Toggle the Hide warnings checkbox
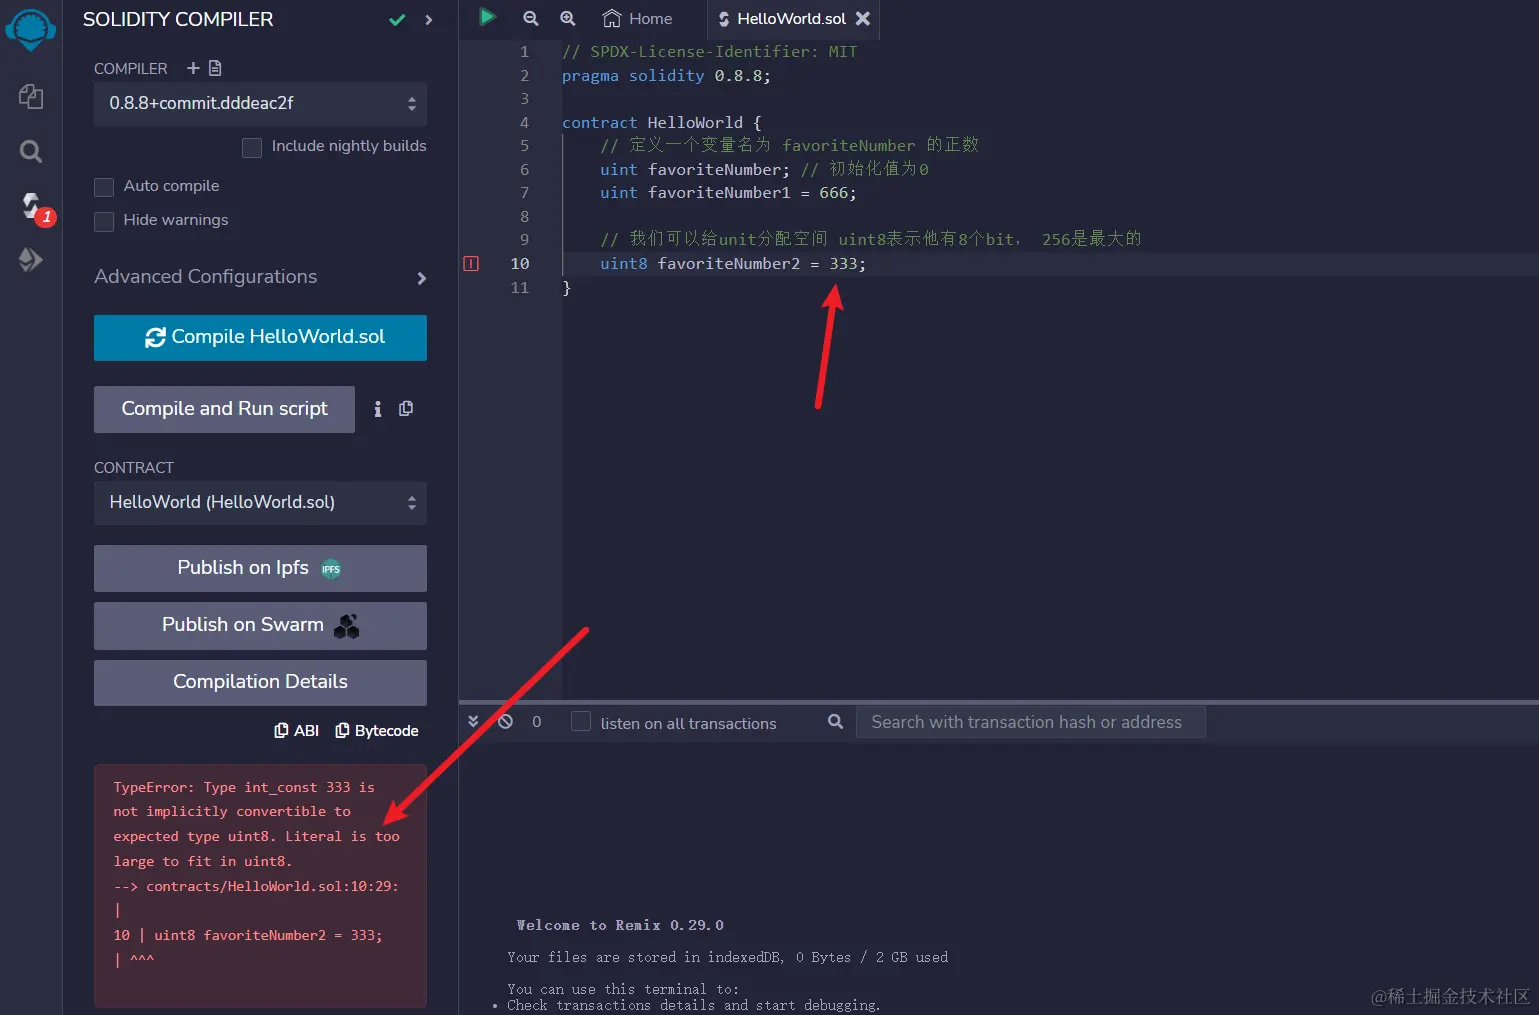The image size is (1539, 1015). point(104,221)
